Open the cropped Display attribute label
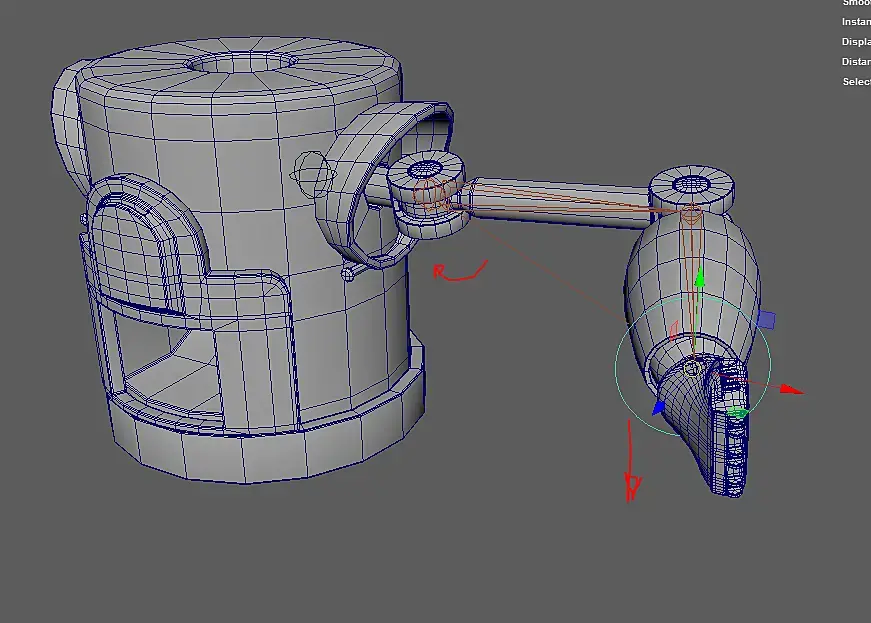 click(x=856, y=42)
